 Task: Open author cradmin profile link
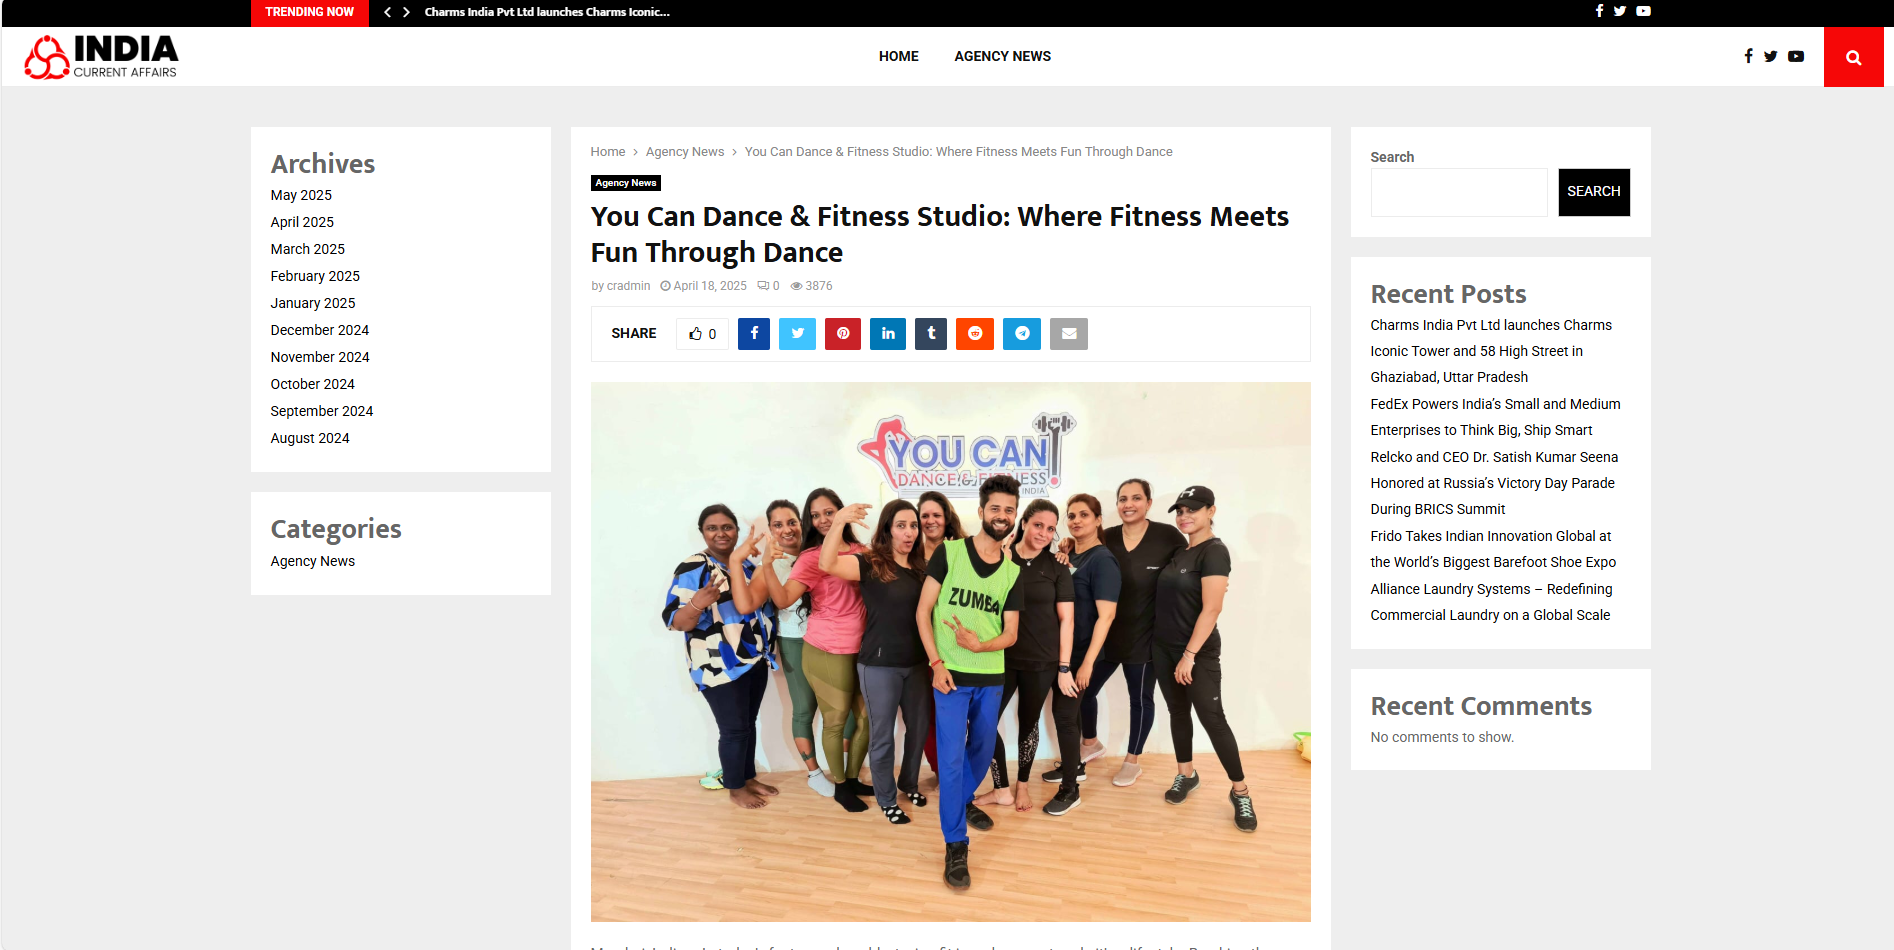(x=628, y=286)
